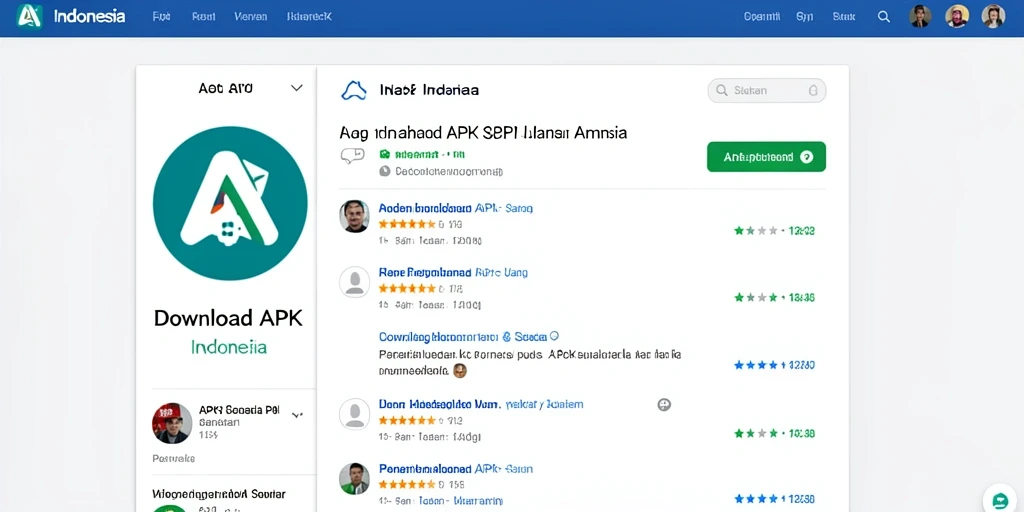Open third user avatar in top bar

(x=993, y=16)
